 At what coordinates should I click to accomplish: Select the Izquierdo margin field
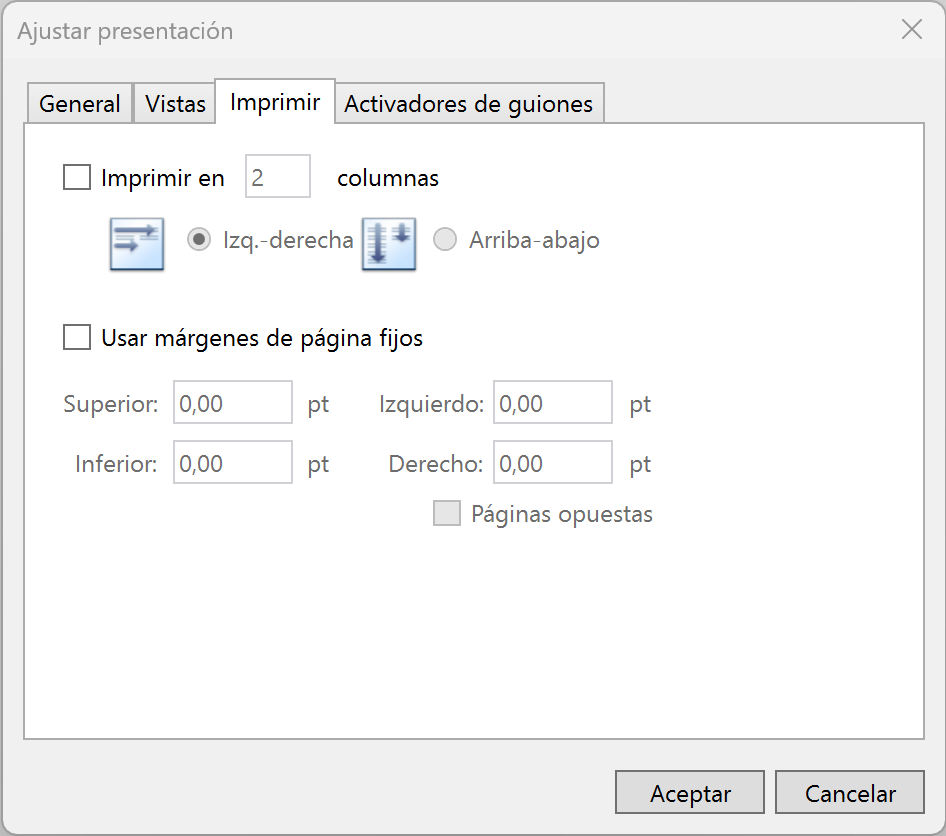click(x=553, y=404)
